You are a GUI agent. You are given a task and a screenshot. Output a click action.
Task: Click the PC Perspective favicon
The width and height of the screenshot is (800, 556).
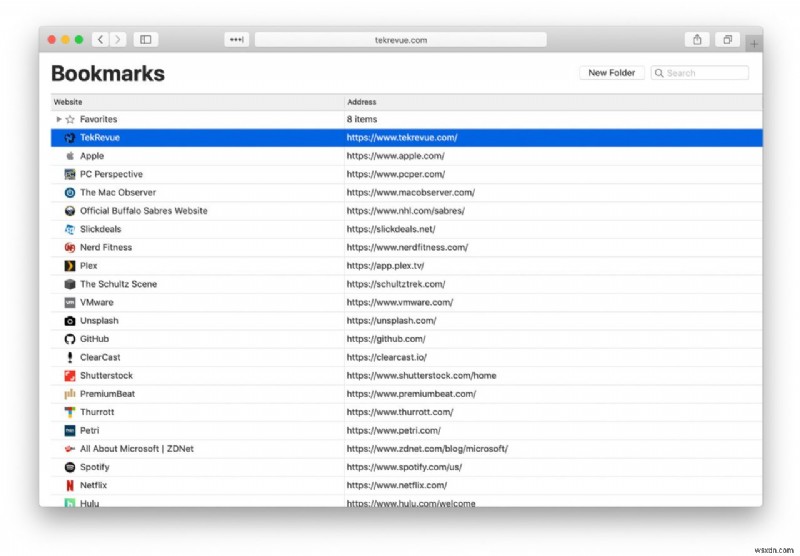click(70, 174)
